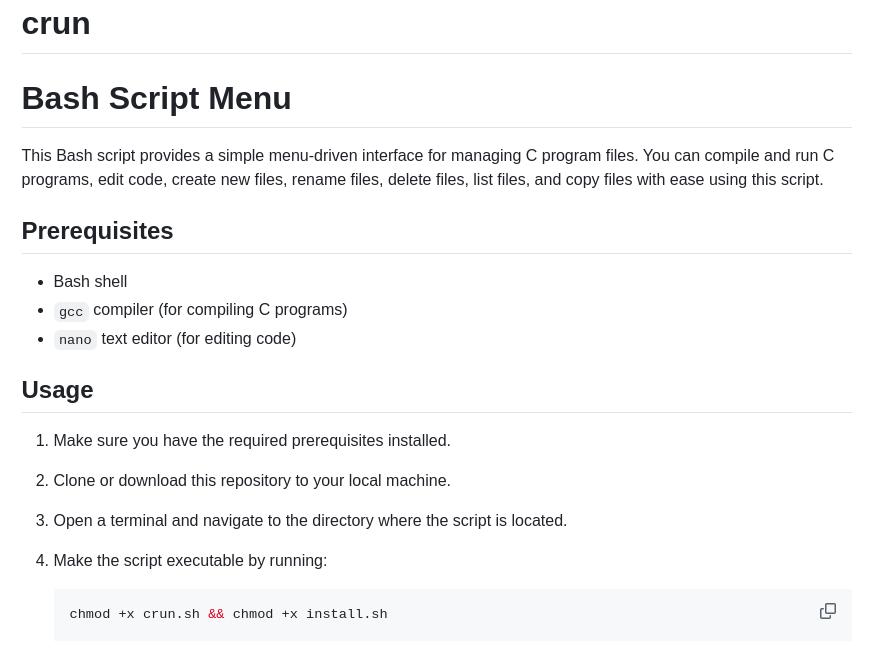The width and height of the screenshot is (874, 657).
Task: Click 'text editor (for editing code)' text
Action: click(x=198, y=339)
